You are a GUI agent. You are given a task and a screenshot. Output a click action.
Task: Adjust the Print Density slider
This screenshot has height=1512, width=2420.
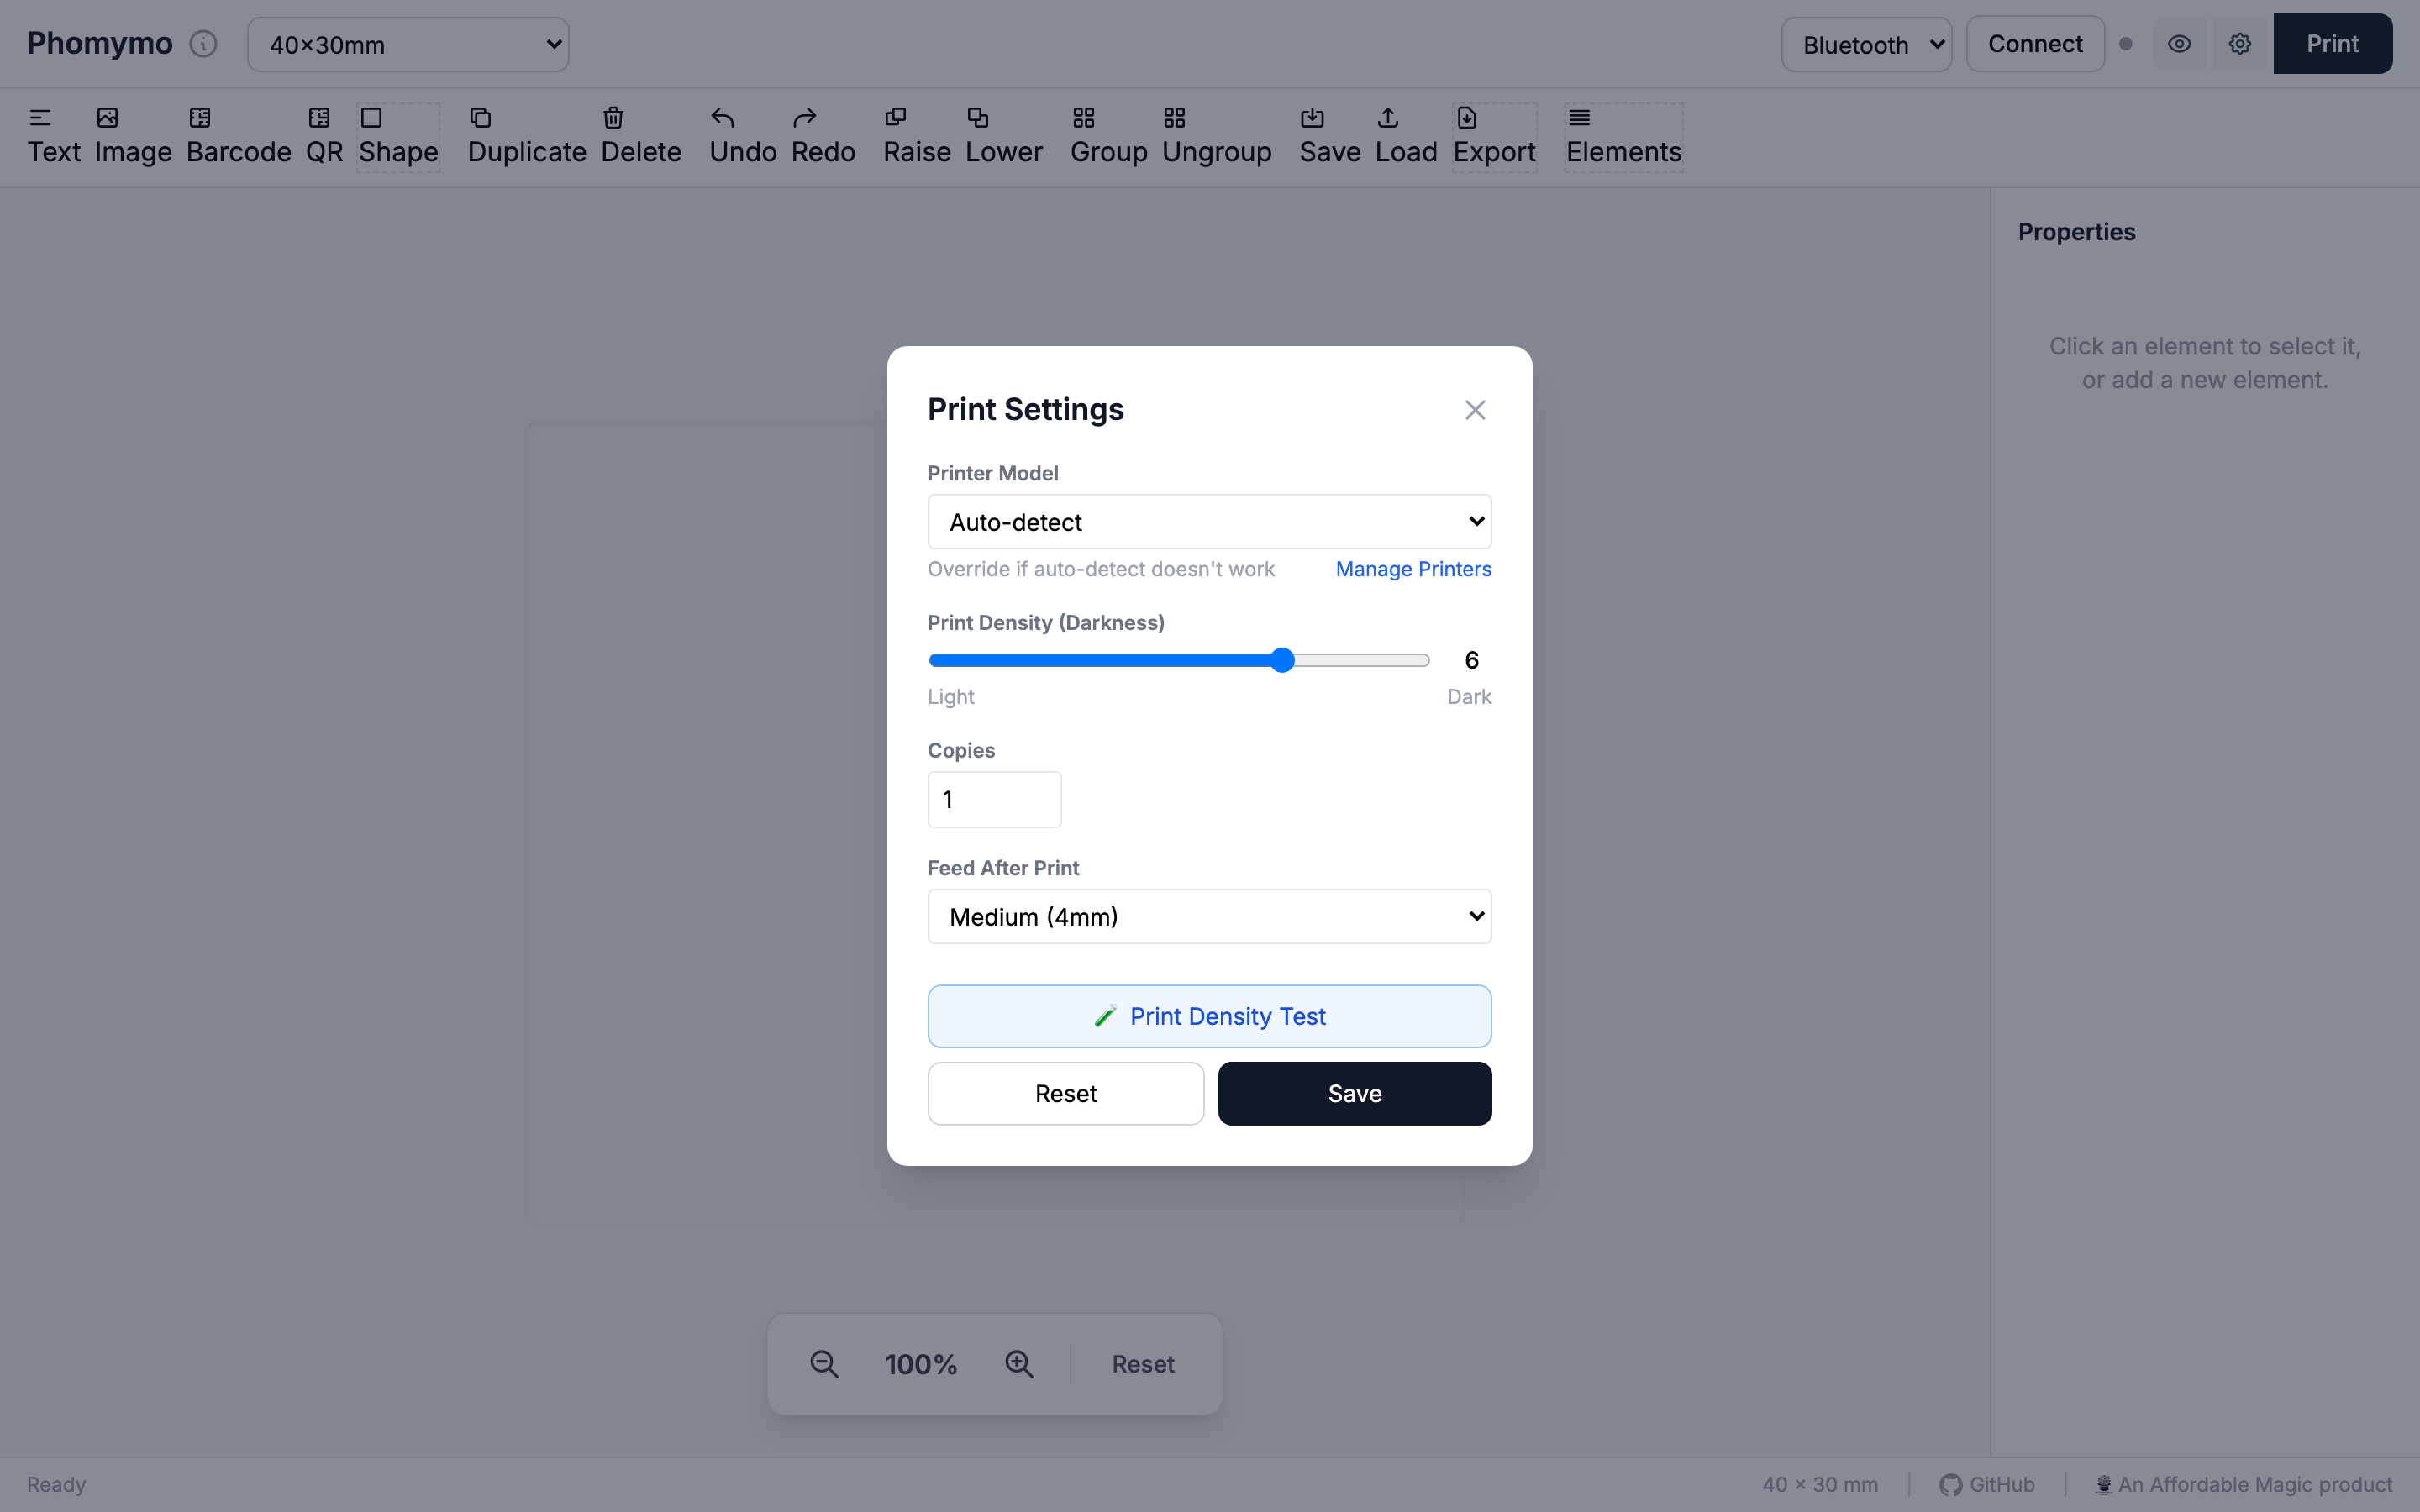pos(1283,660)
